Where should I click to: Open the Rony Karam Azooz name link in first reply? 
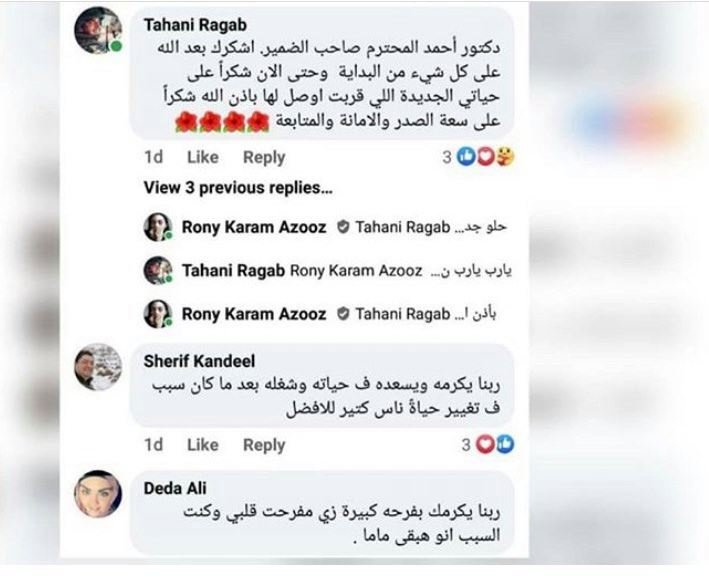click(x=254, y=227)
